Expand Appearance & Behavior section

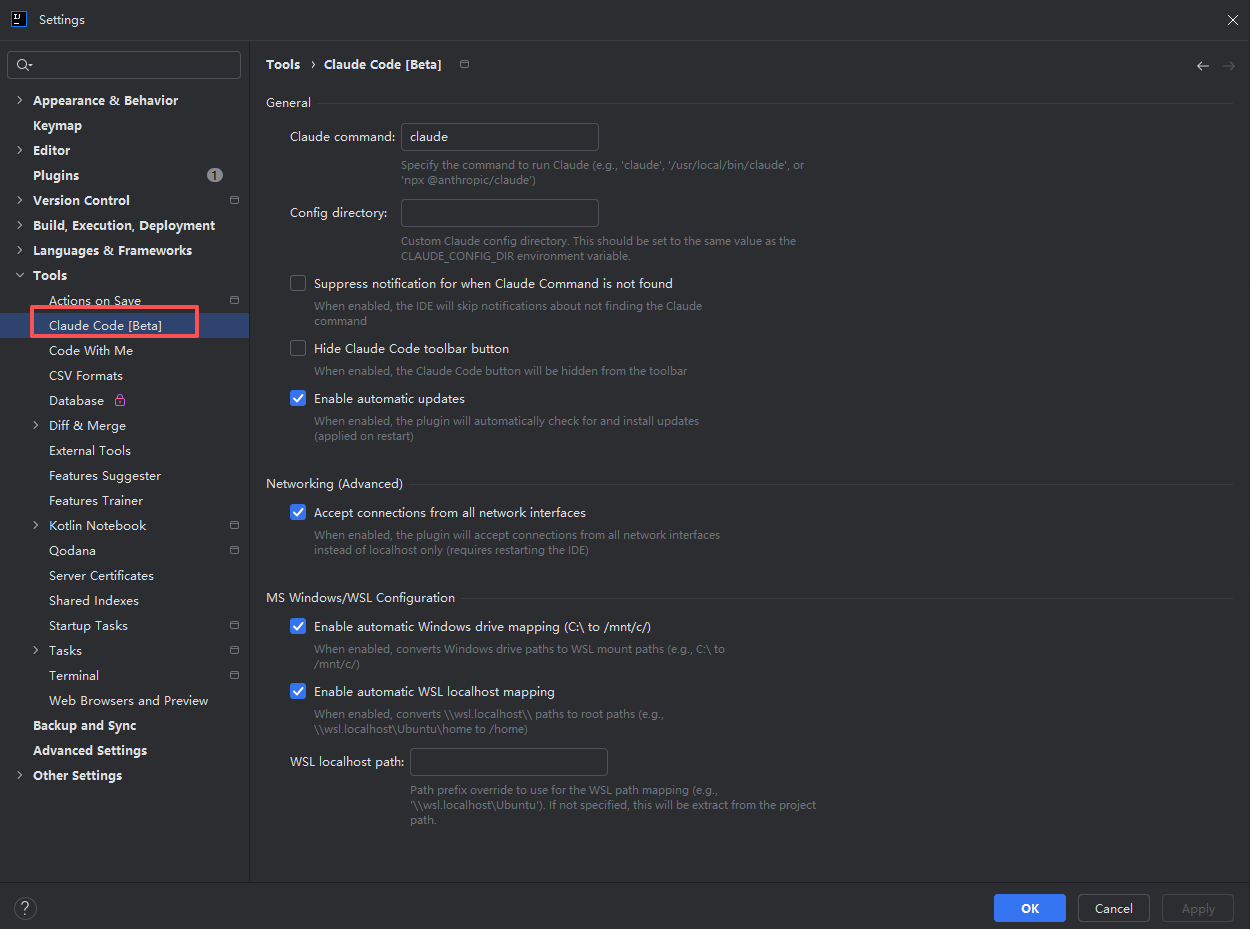(20, 100)
